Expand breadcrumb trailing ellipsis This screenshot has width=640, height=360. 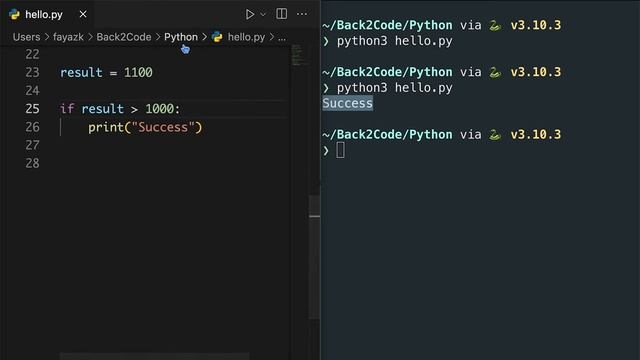tap(282, 38)
